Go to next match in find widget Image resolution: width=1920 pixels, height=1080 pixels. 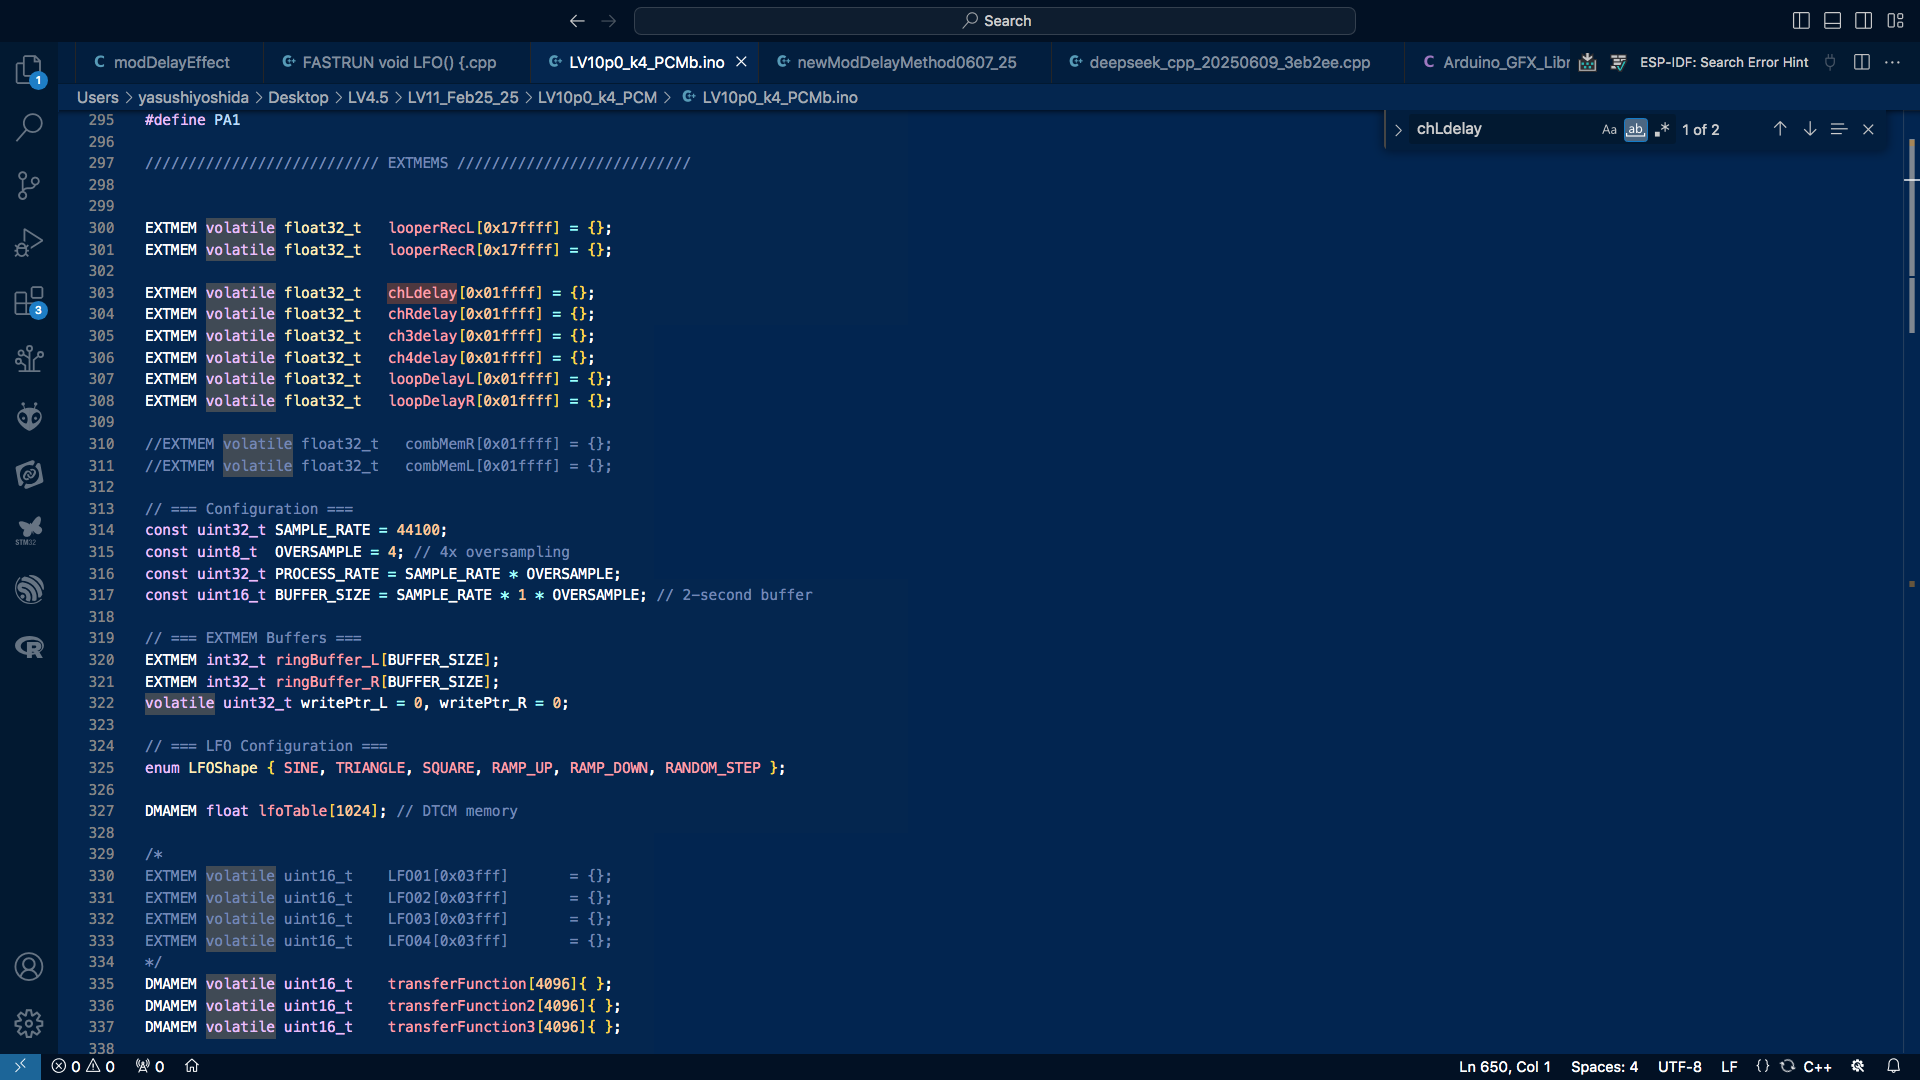[1809, 129]
